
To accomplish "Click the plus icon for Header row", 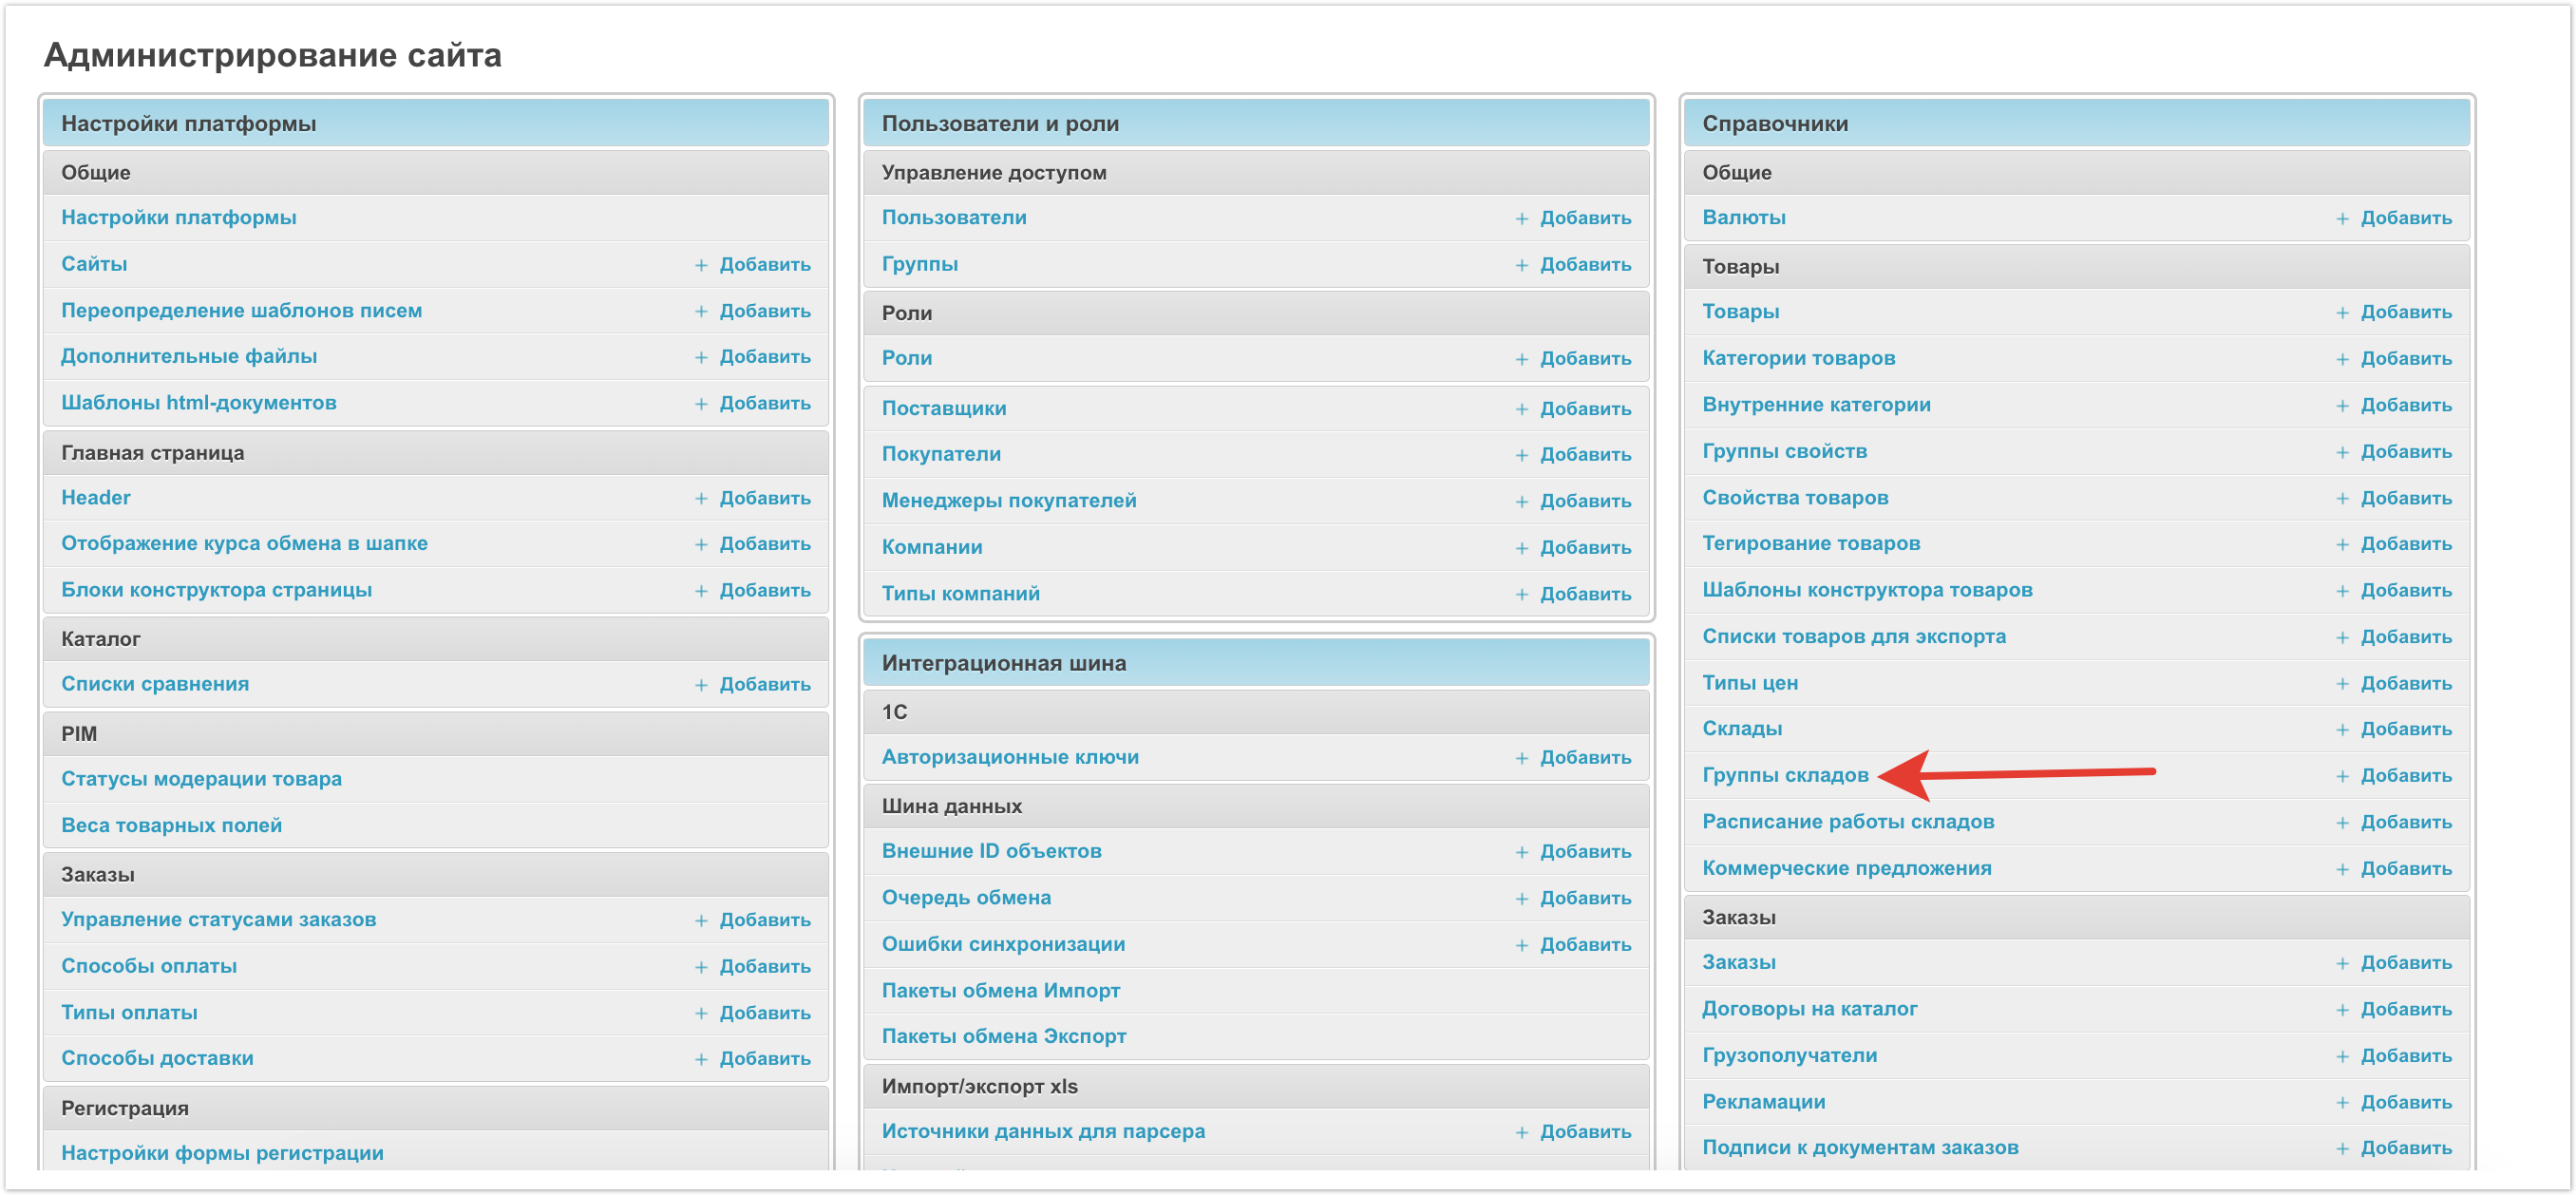I will point(701,498).
